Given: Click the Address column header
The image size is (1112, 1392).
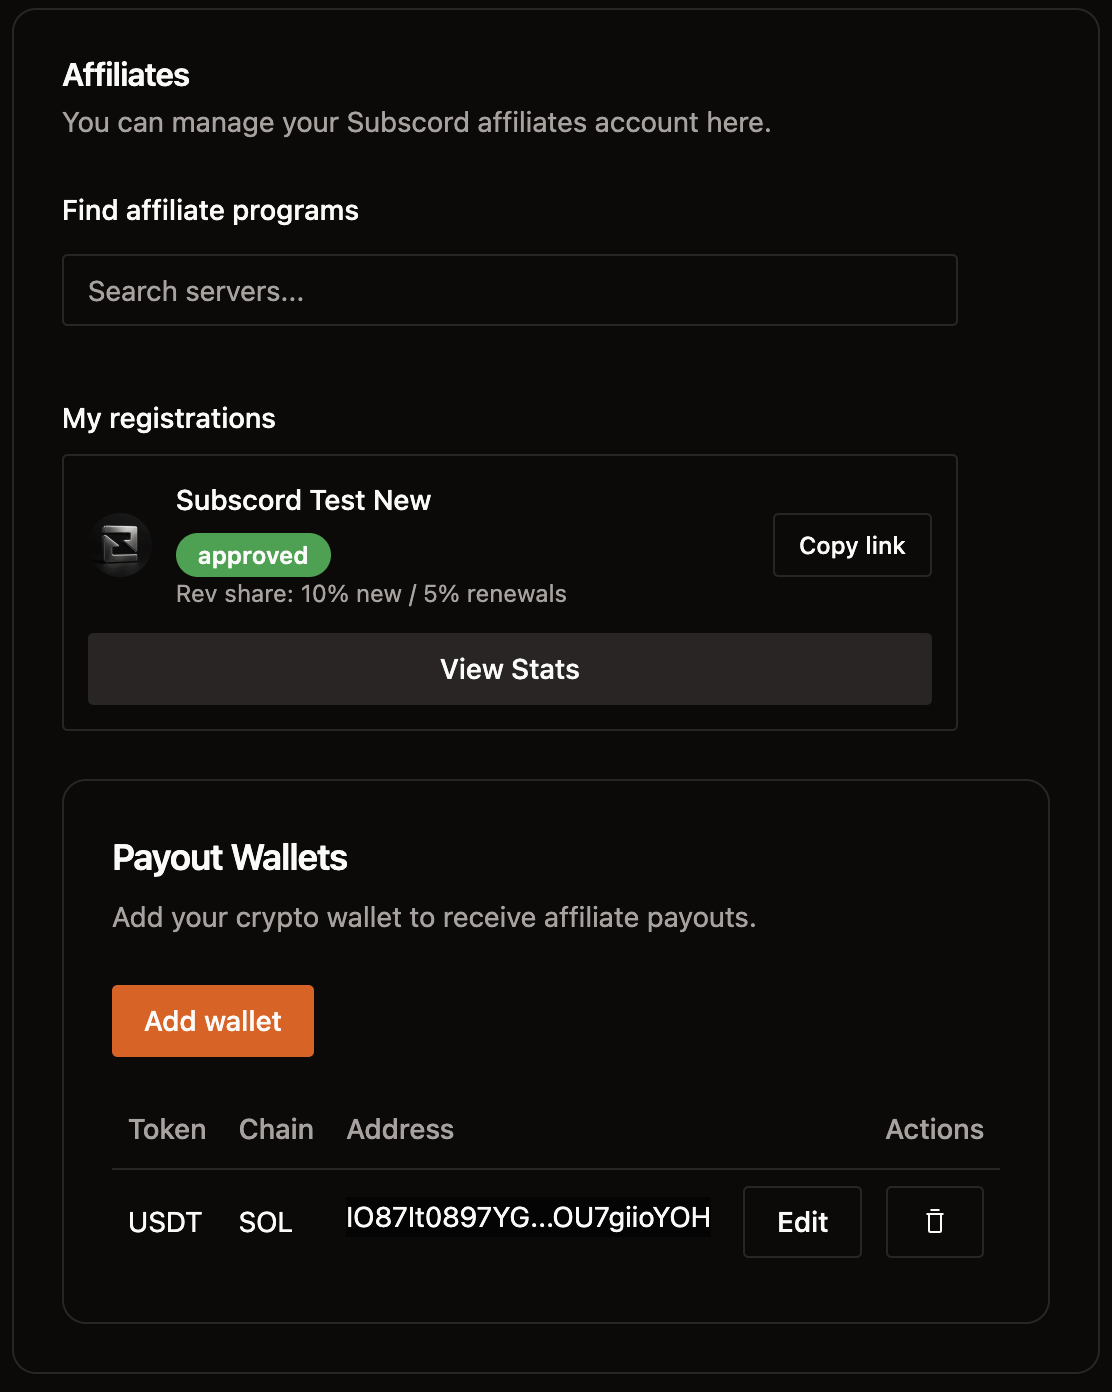Looking at the screenshot, I should [400, 1129].
